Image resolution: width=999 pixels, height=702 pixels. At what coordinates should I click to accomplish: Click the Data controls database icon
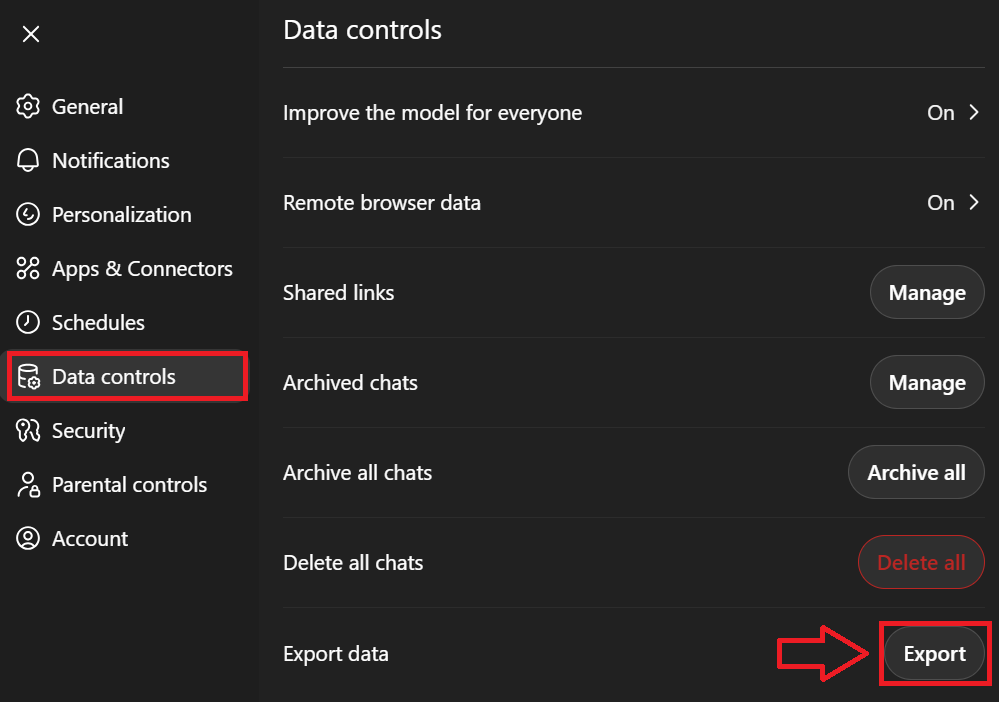pos(29,376)
